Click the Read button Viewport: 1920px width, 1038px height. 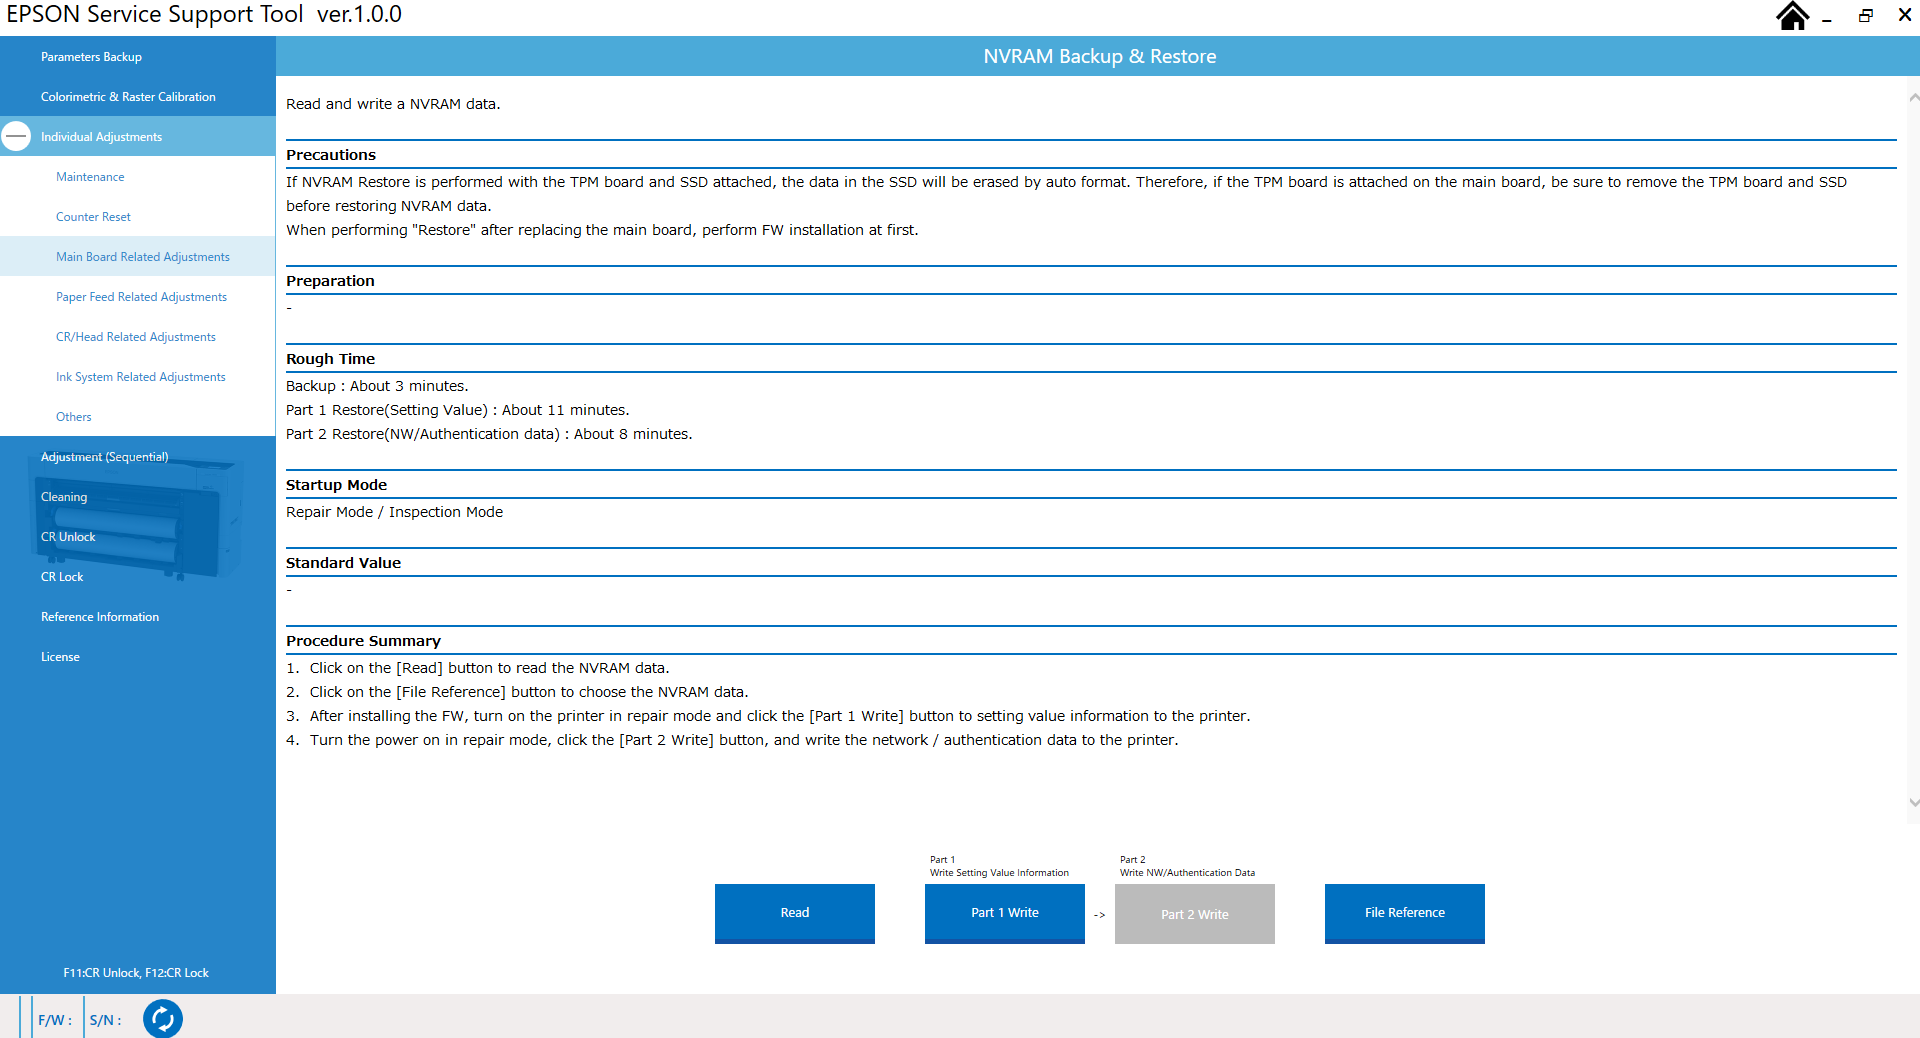click(x=795, y=913)
